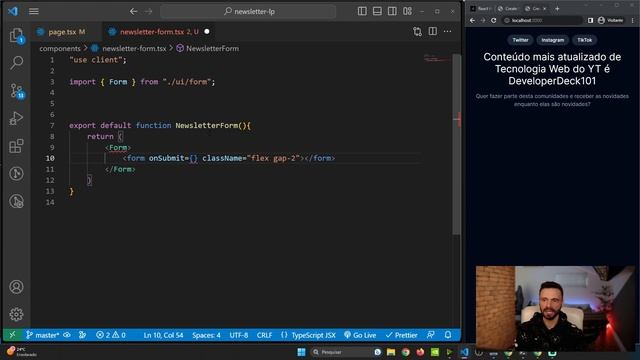Image resolution: width=640 pixels, height=360 pixels.
Task: Select NewsletterForm symbol in the breadcrumb
Action: (212, 48)
